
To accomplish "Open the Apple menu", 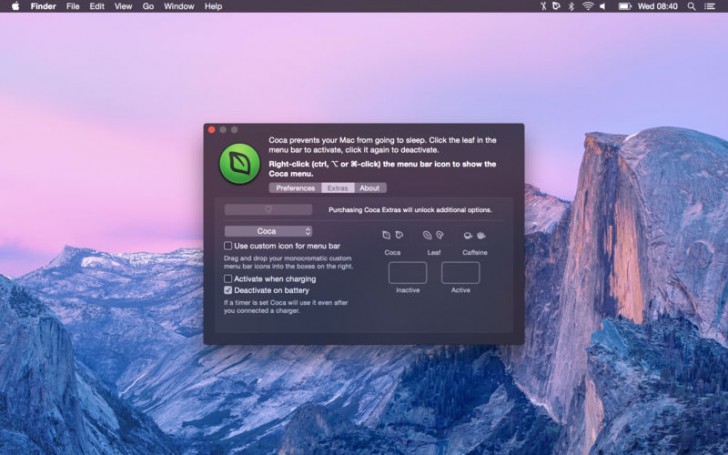I will click(x=15, y=6).
